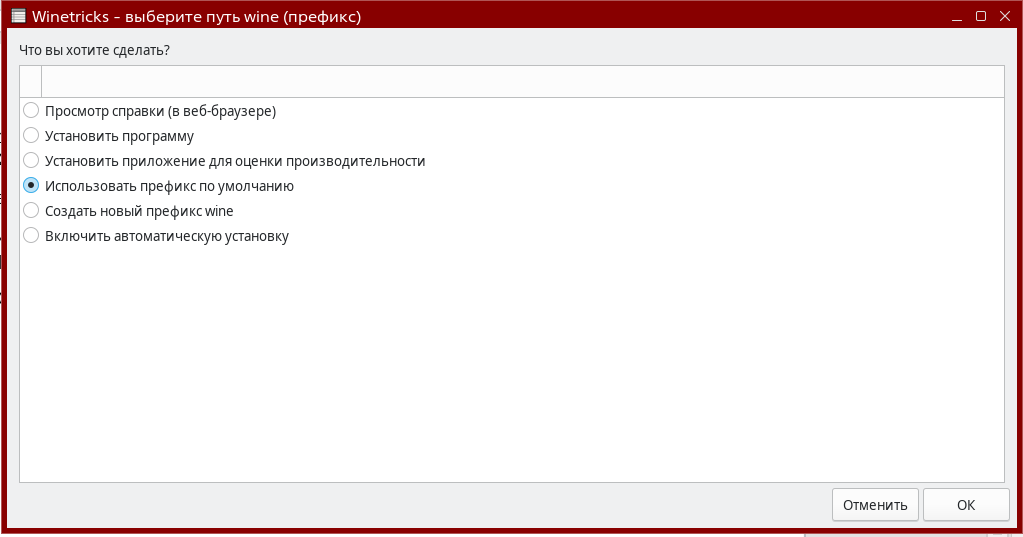Click the Winetricks window menu icon

click(x=18, y=16)
